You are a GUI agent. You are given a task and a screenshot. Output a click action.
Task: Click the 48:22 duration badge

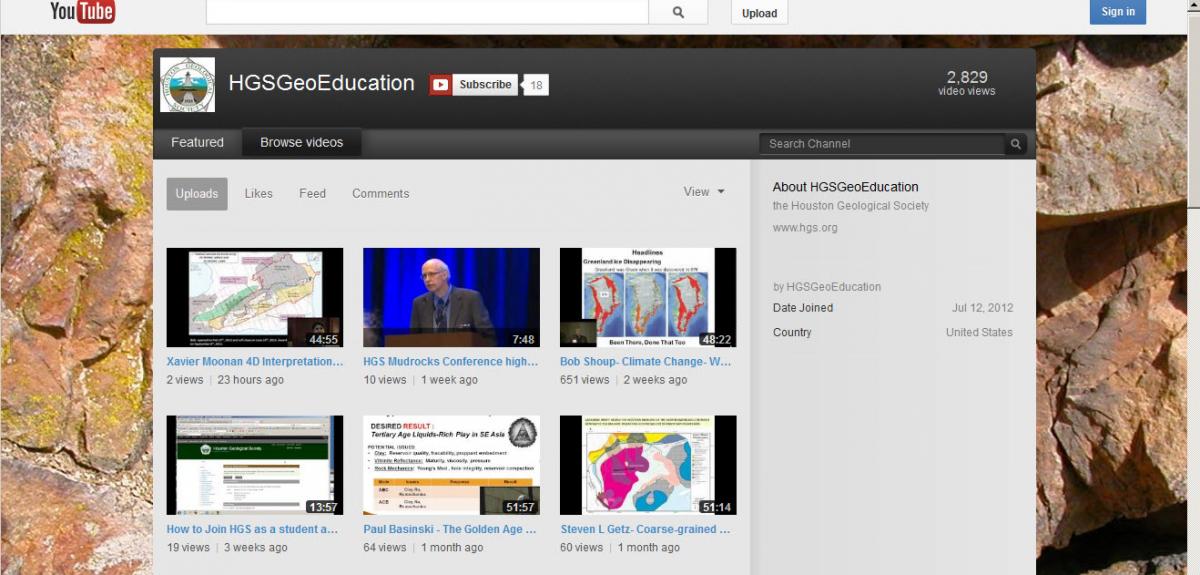coord(717,339)
